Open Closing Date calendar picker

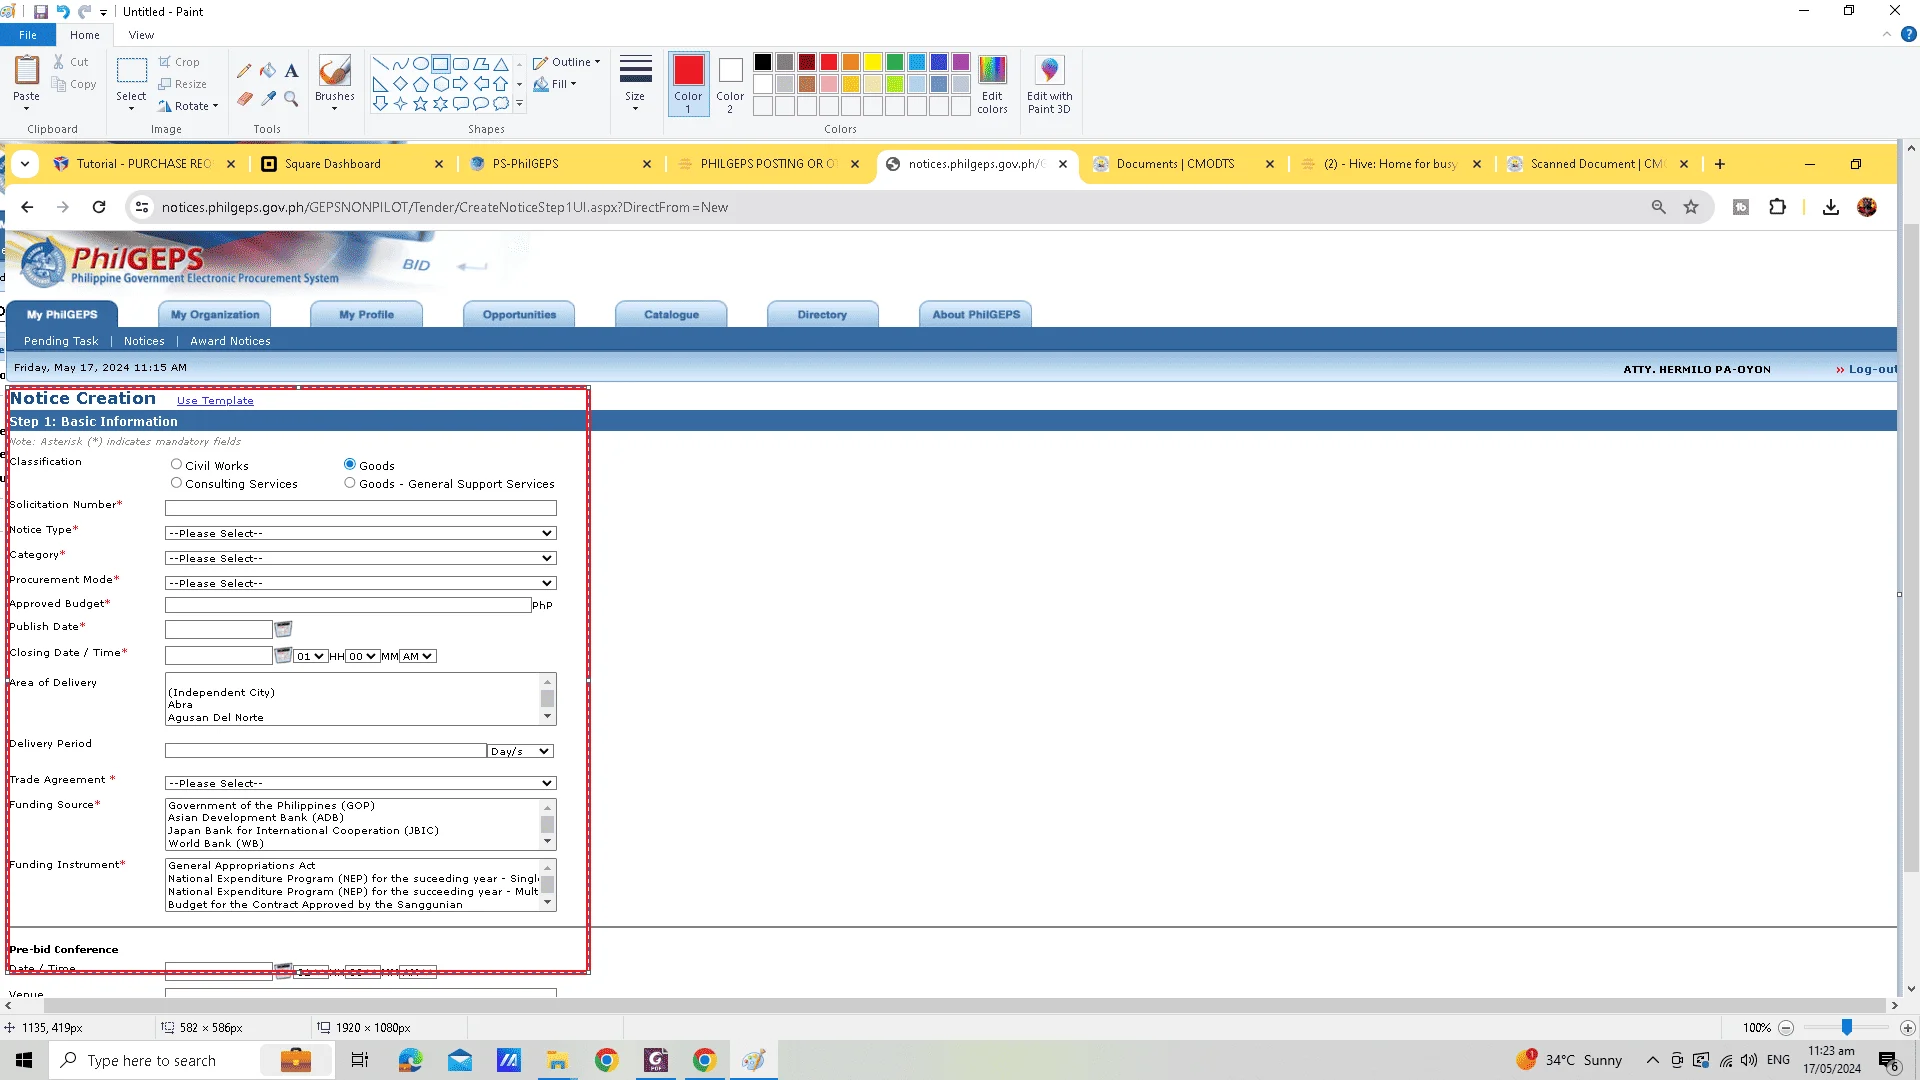(283, 655)
